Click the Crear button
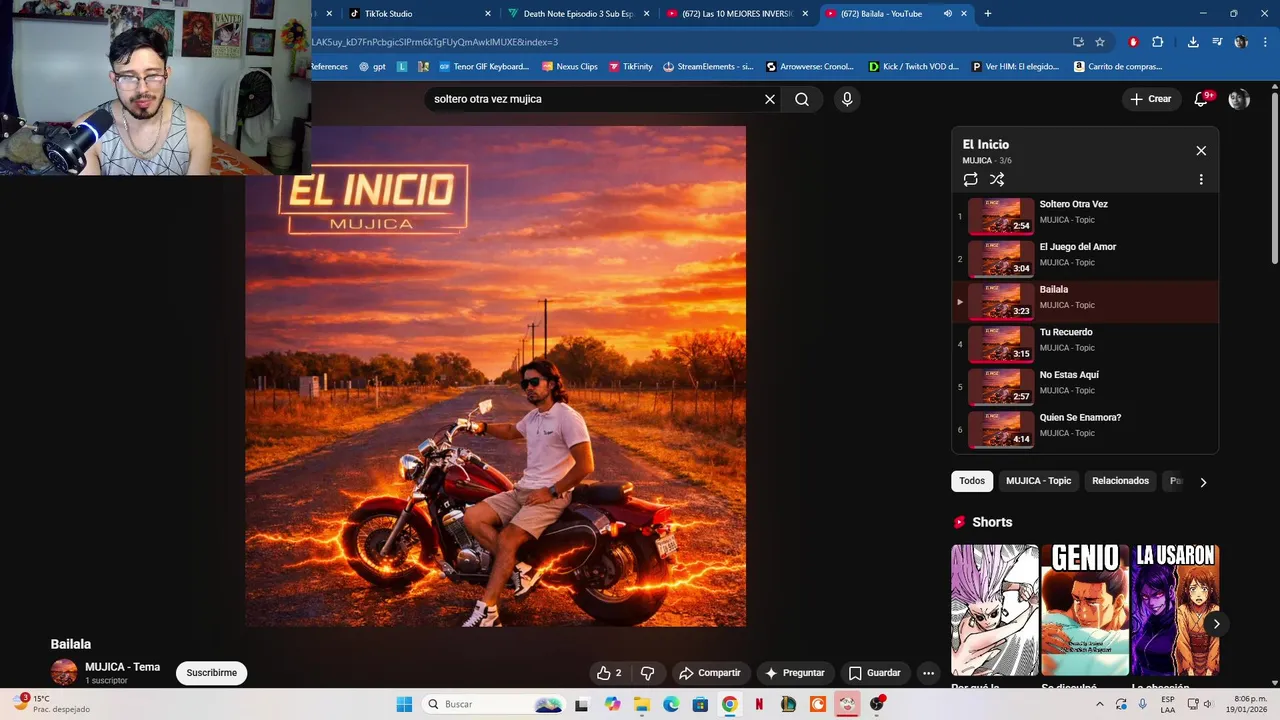The image size is (1280, 720). (x=1151, y=99)
